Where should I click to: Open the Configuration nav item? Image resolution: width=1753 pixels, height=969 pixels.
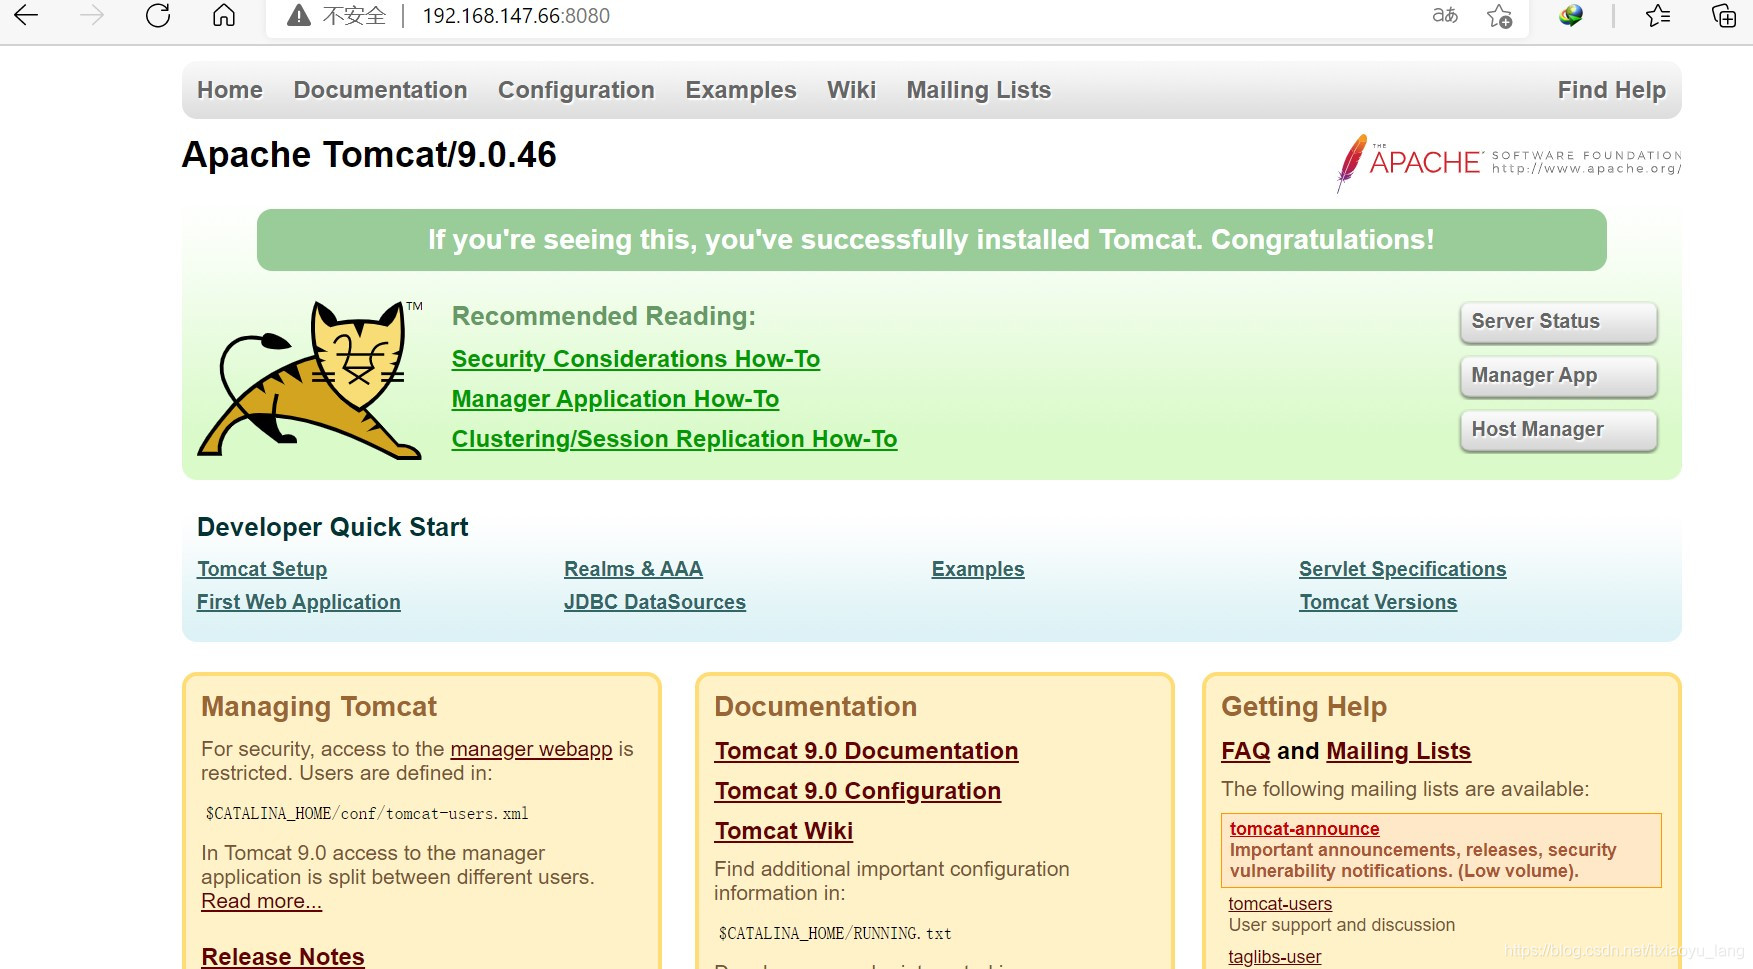(576, 90)
